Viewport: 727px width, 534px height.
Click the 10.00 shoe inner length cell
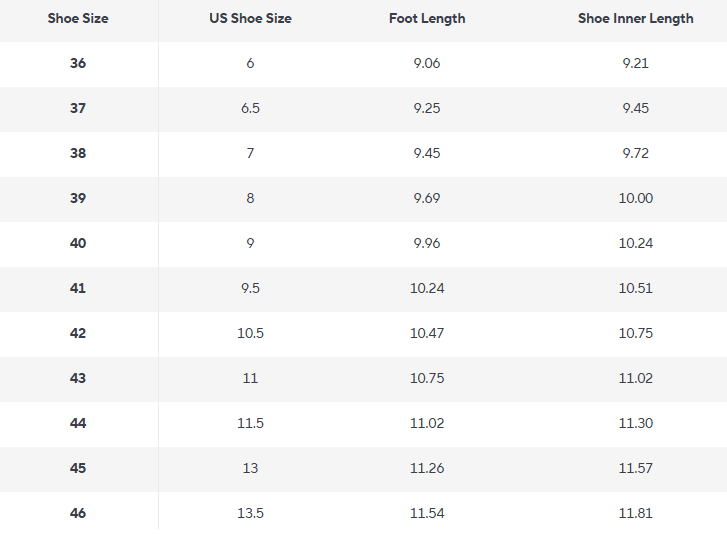coord(636,198)
